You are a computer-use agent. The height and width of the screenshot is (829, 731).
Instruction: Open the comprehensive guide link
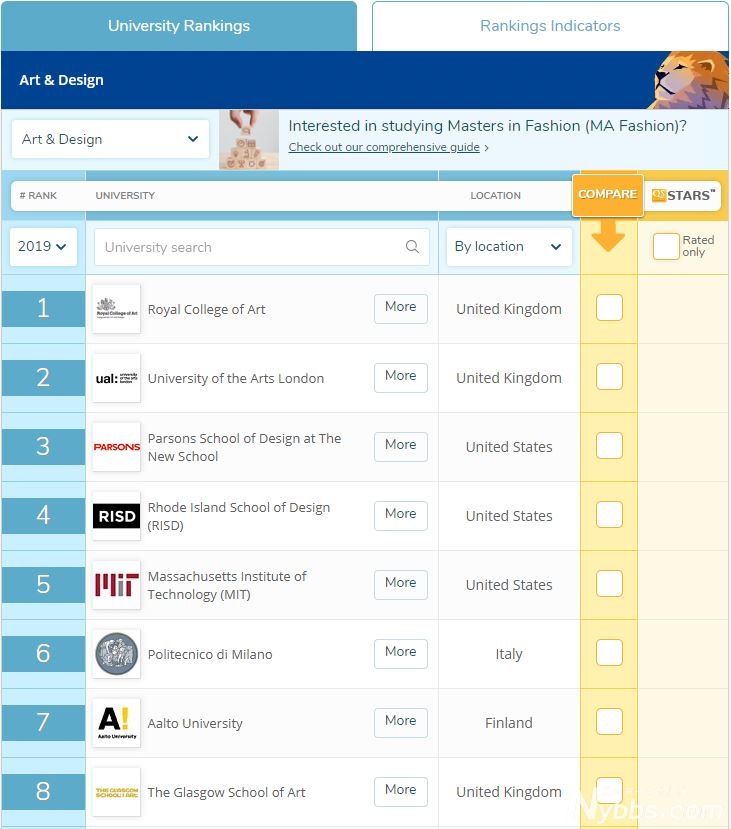[x=384, y=147]
